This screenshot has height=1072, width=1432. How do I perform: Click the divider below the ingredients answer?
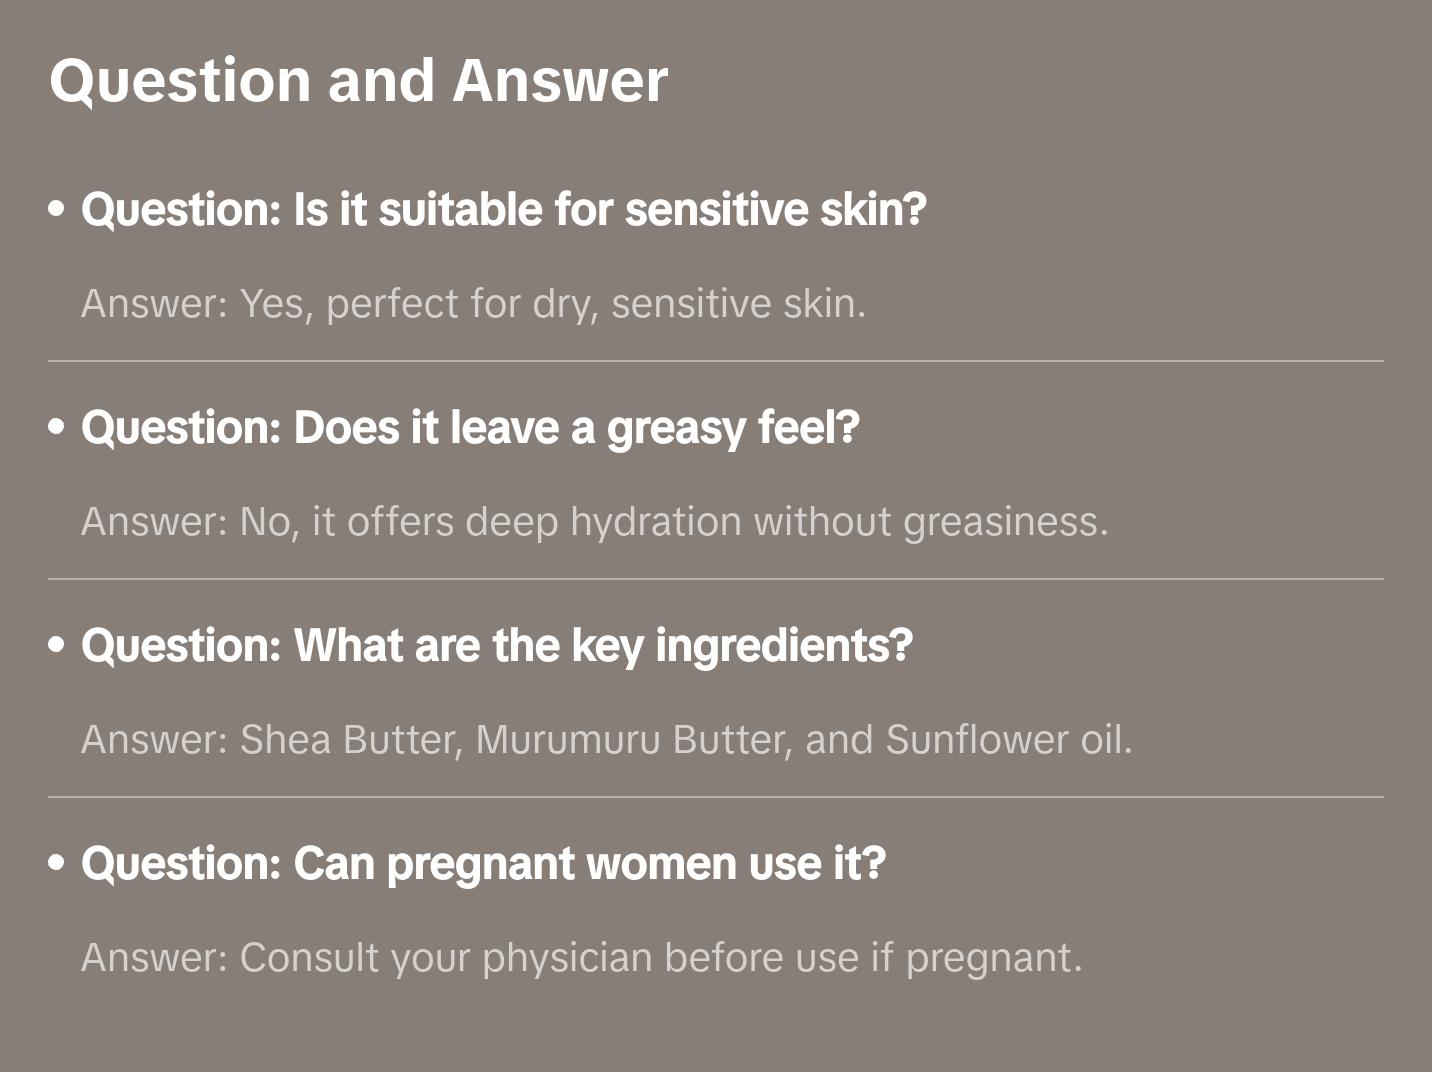click(x=716, y=797)
